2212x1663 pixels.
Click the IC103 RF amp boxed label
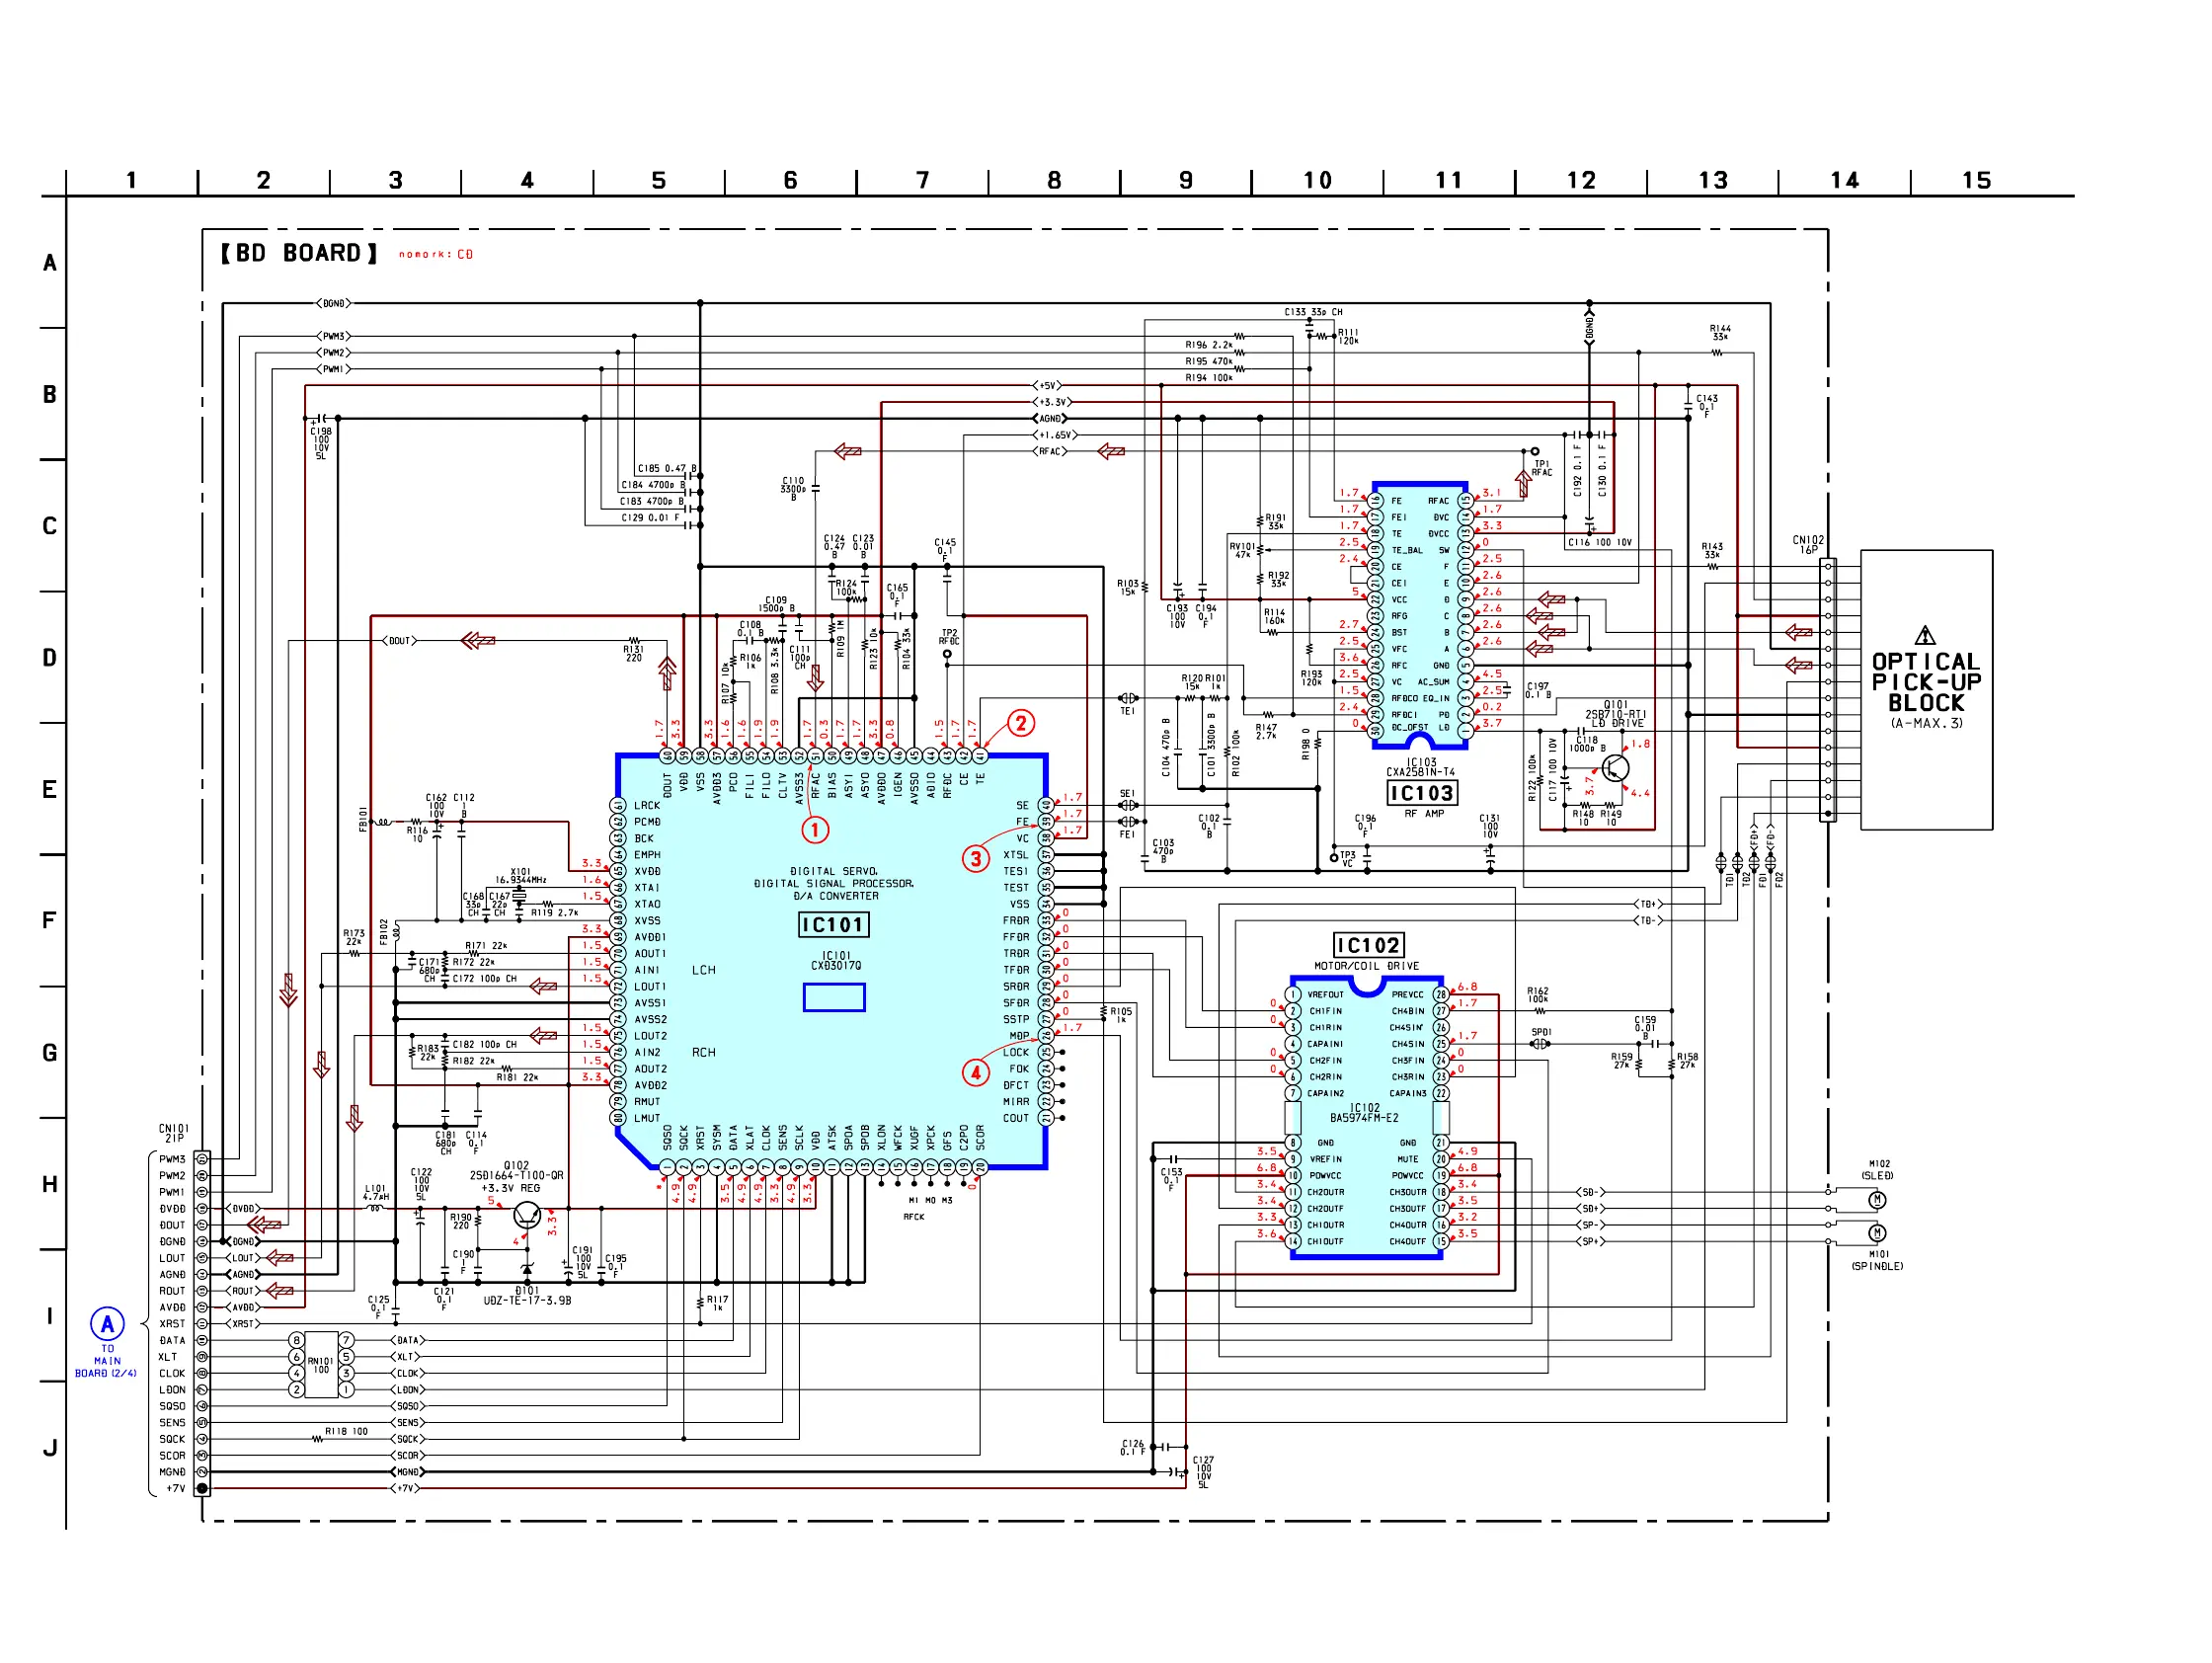pyautogui.click(x=1421, y=793)
